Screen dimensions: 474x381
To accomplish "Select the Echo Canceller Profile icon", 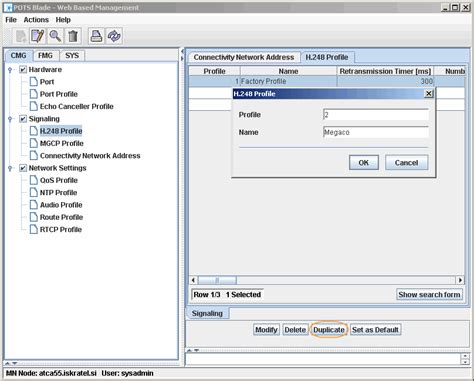I will tap(33, 106).
